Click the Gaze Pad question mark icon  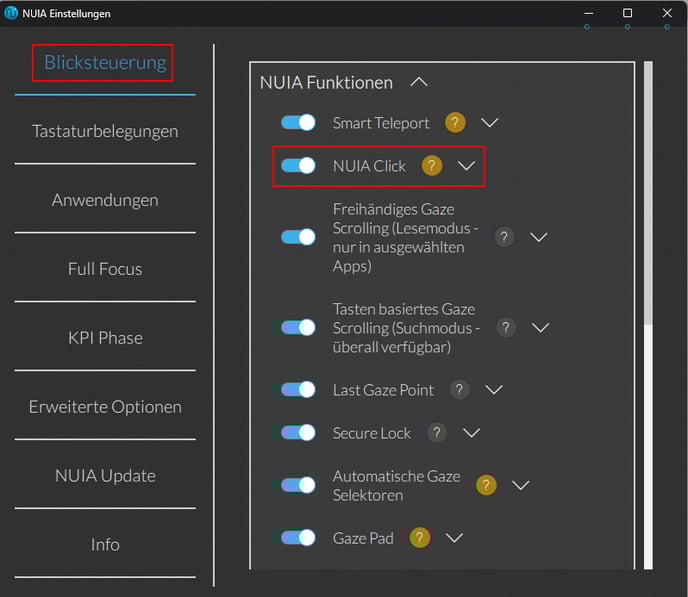click(x=419, y=538)
